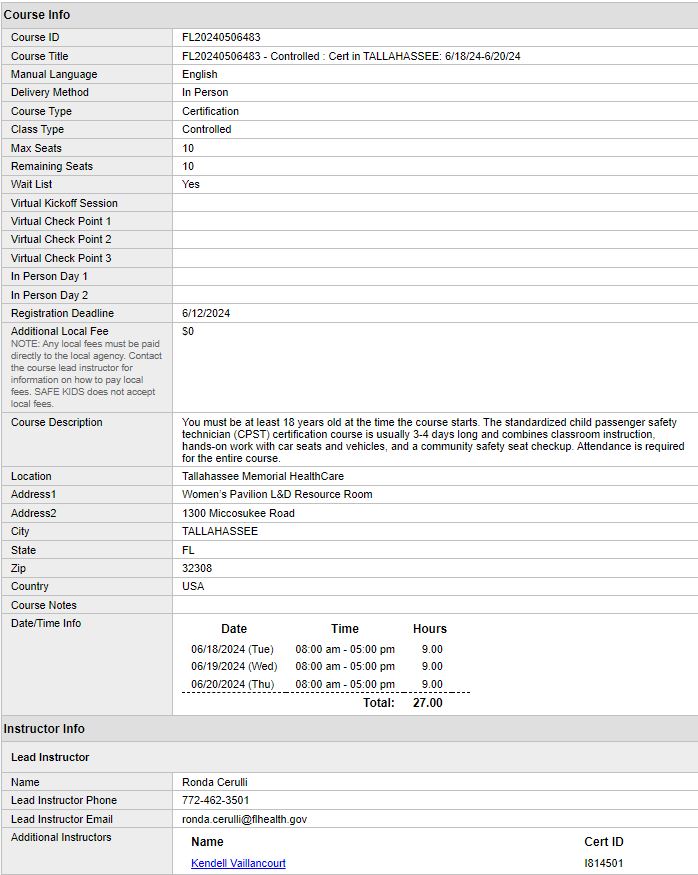The image size is (698, 875).
Task: Click the date 06/19/2024 (Wed)
Action: [234, 666]
